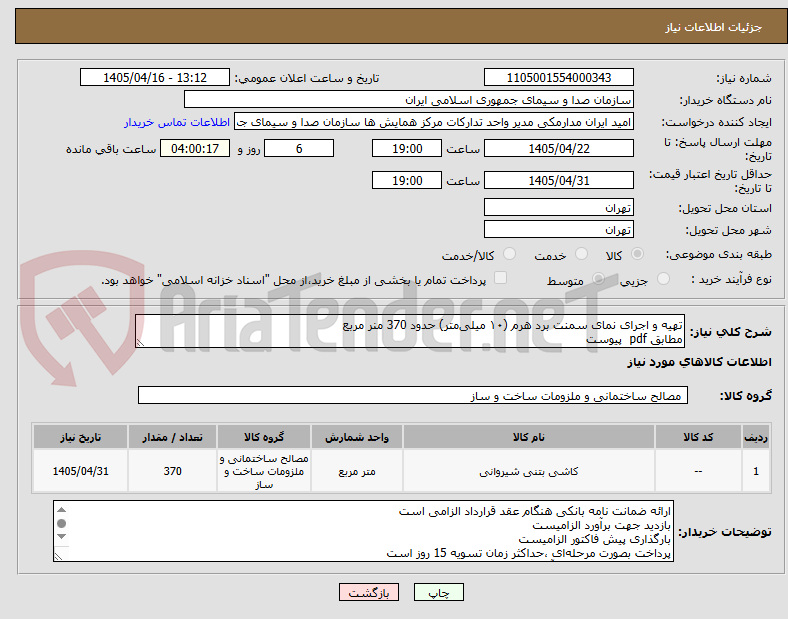Select the کالا radio button

pyautogui.click(x=637, y=254)
